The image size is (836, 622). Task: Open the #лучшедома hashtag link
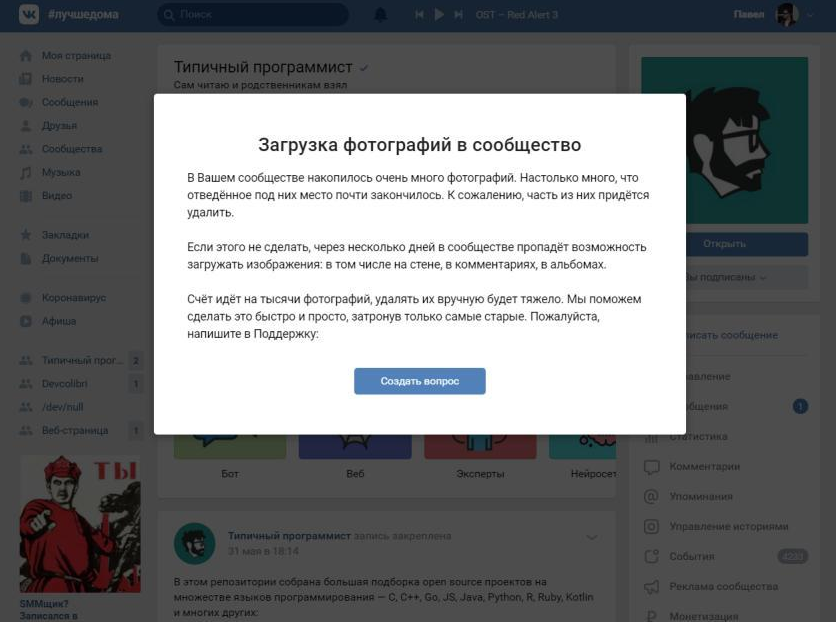click(83, 14)
